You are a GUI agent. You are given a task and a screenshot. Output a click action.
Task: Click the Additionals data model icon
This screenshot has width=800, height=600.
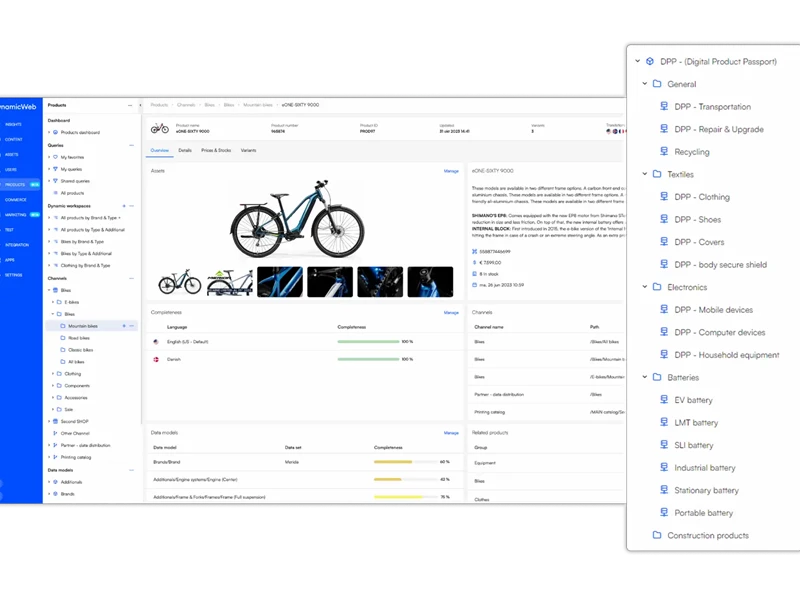click(56, 482)
